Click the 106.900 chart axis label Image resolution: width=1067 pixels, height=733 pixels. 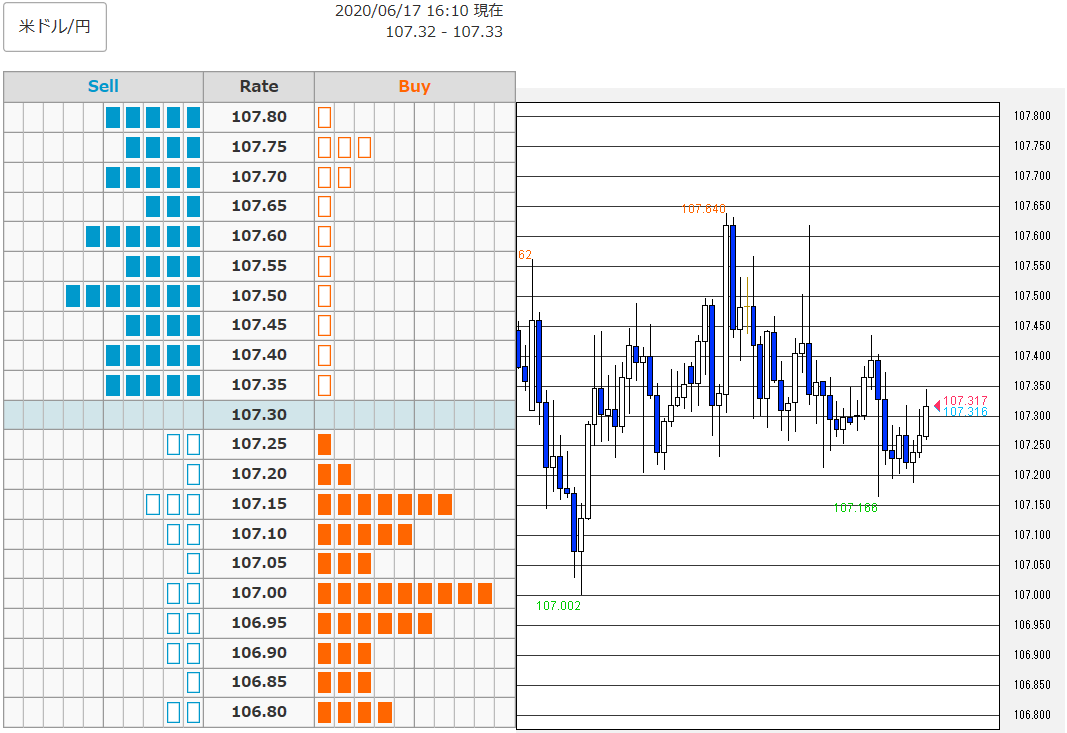(1032, 655)
